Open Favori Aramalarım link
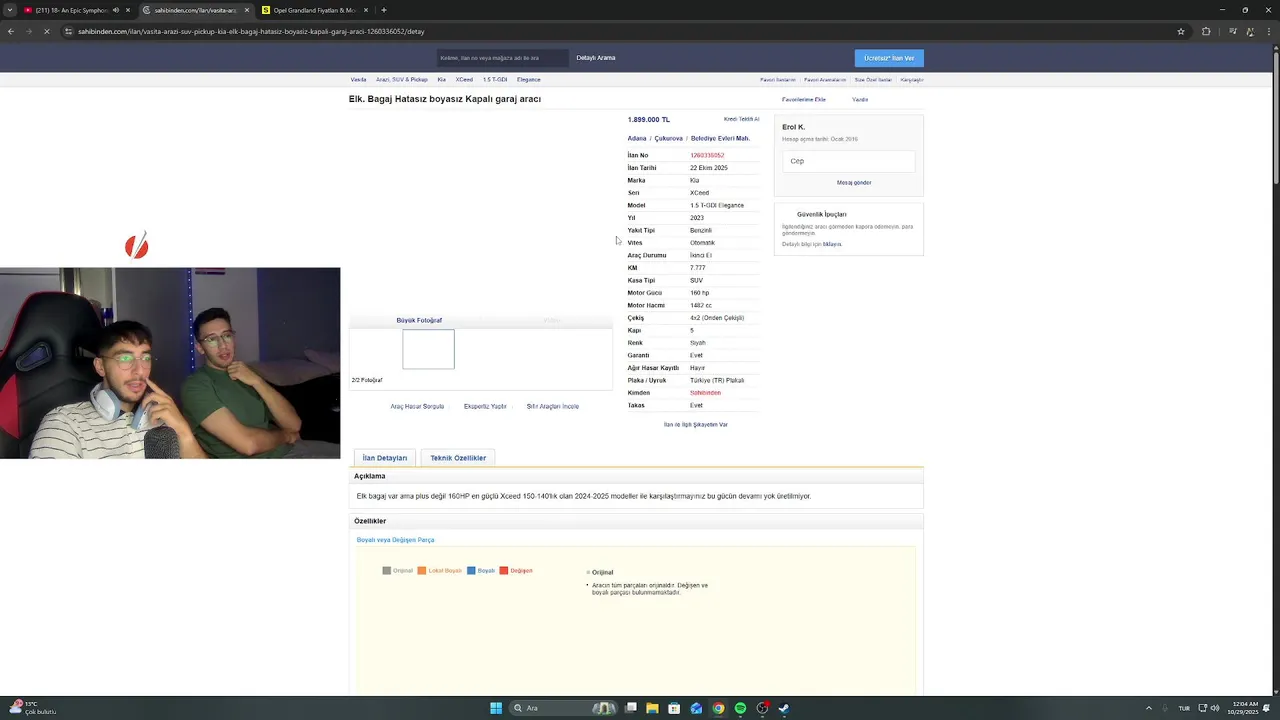The width and height of the screenshot is (1280, 720). pos(825,80)
